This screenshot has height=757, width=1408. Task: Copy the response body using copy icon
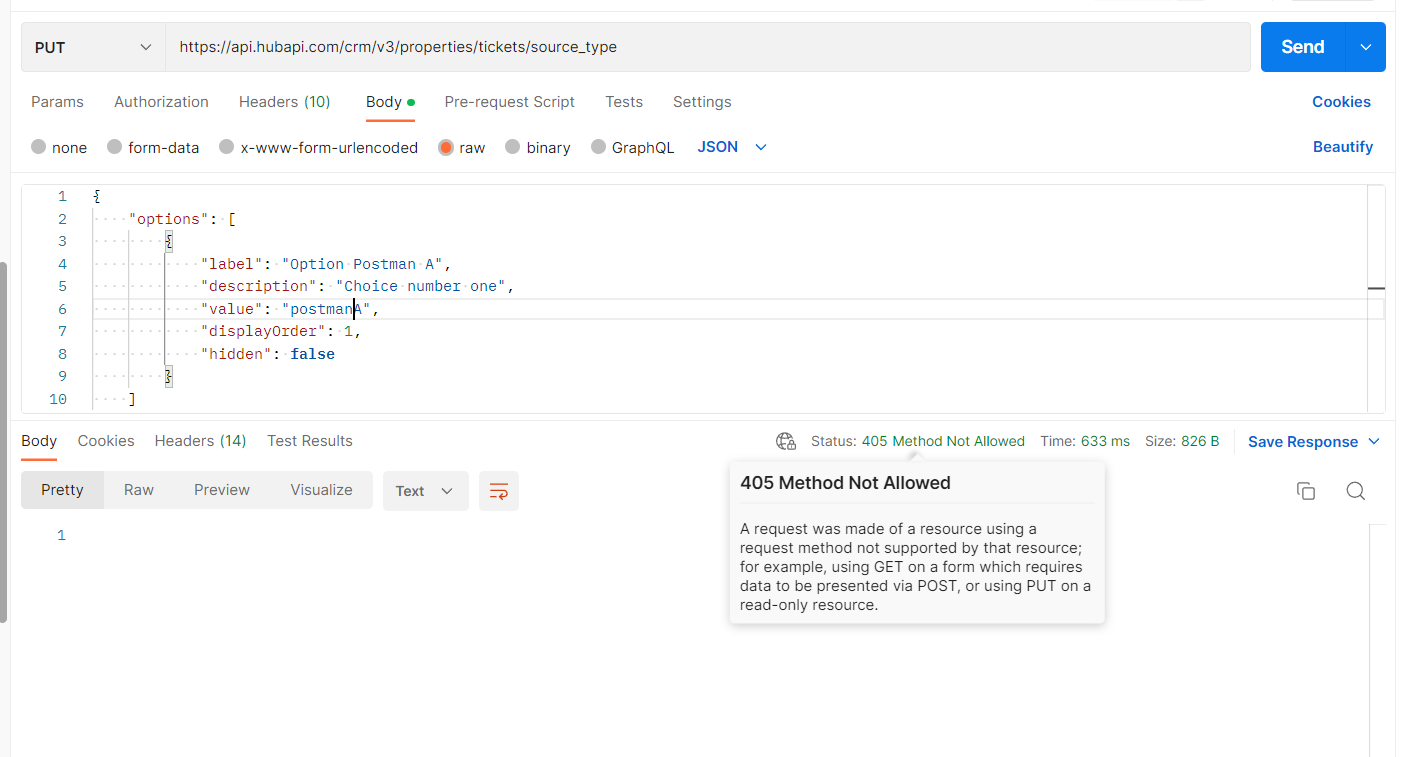click(x=1306, y=491)
